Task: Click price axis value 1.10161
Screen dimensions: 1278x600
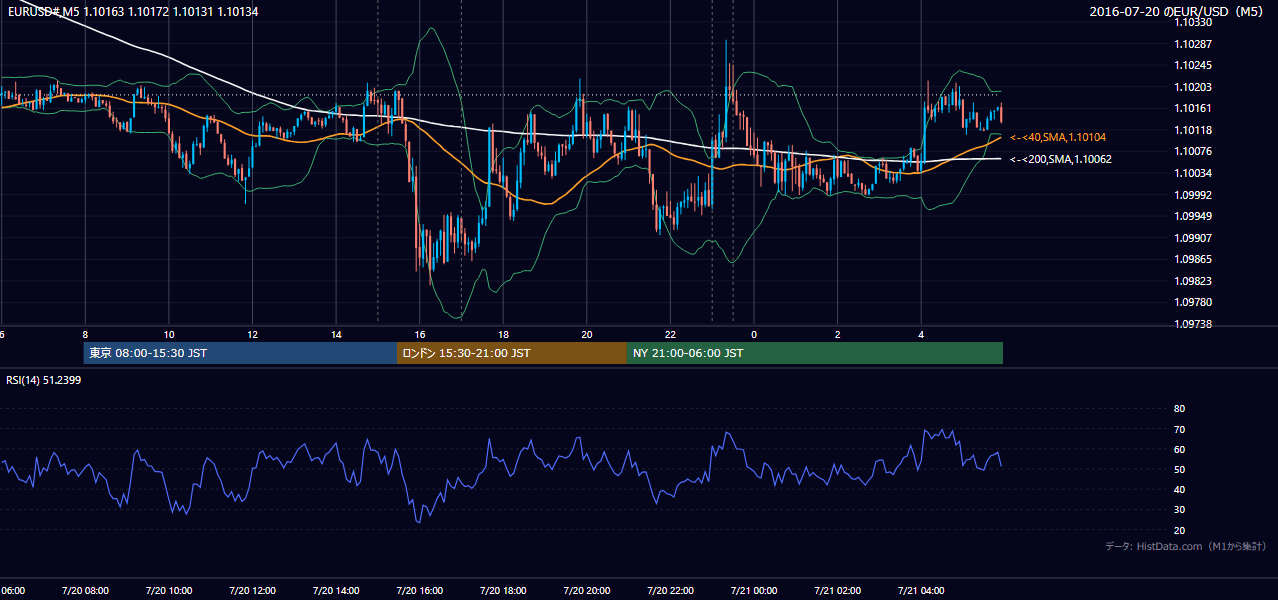Action: click(x=1194, y=108)
